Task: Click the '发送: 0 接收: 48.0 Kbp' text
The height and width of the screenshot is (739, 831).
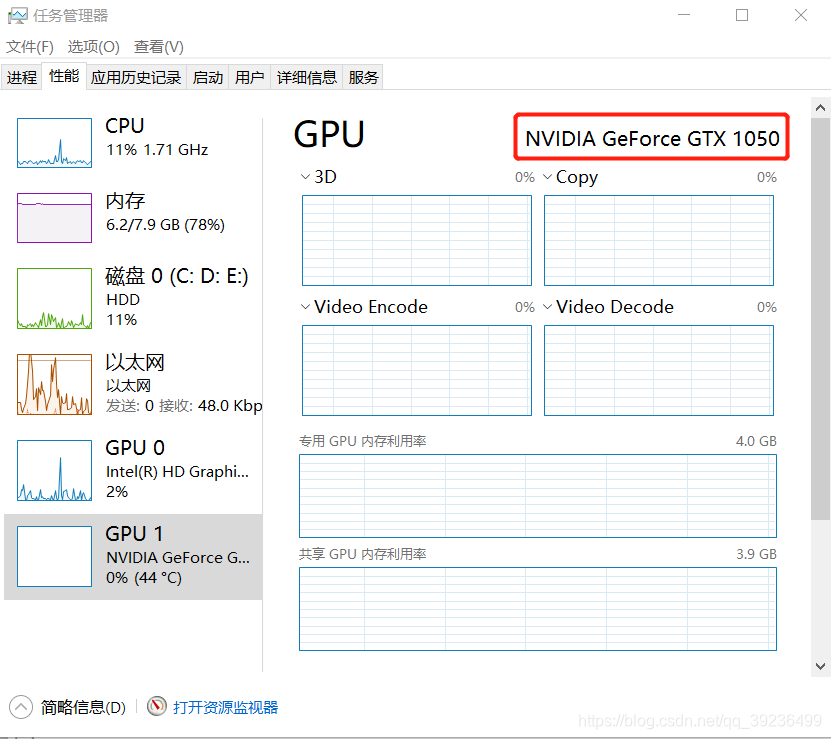Action: click(x=184, y=406)
